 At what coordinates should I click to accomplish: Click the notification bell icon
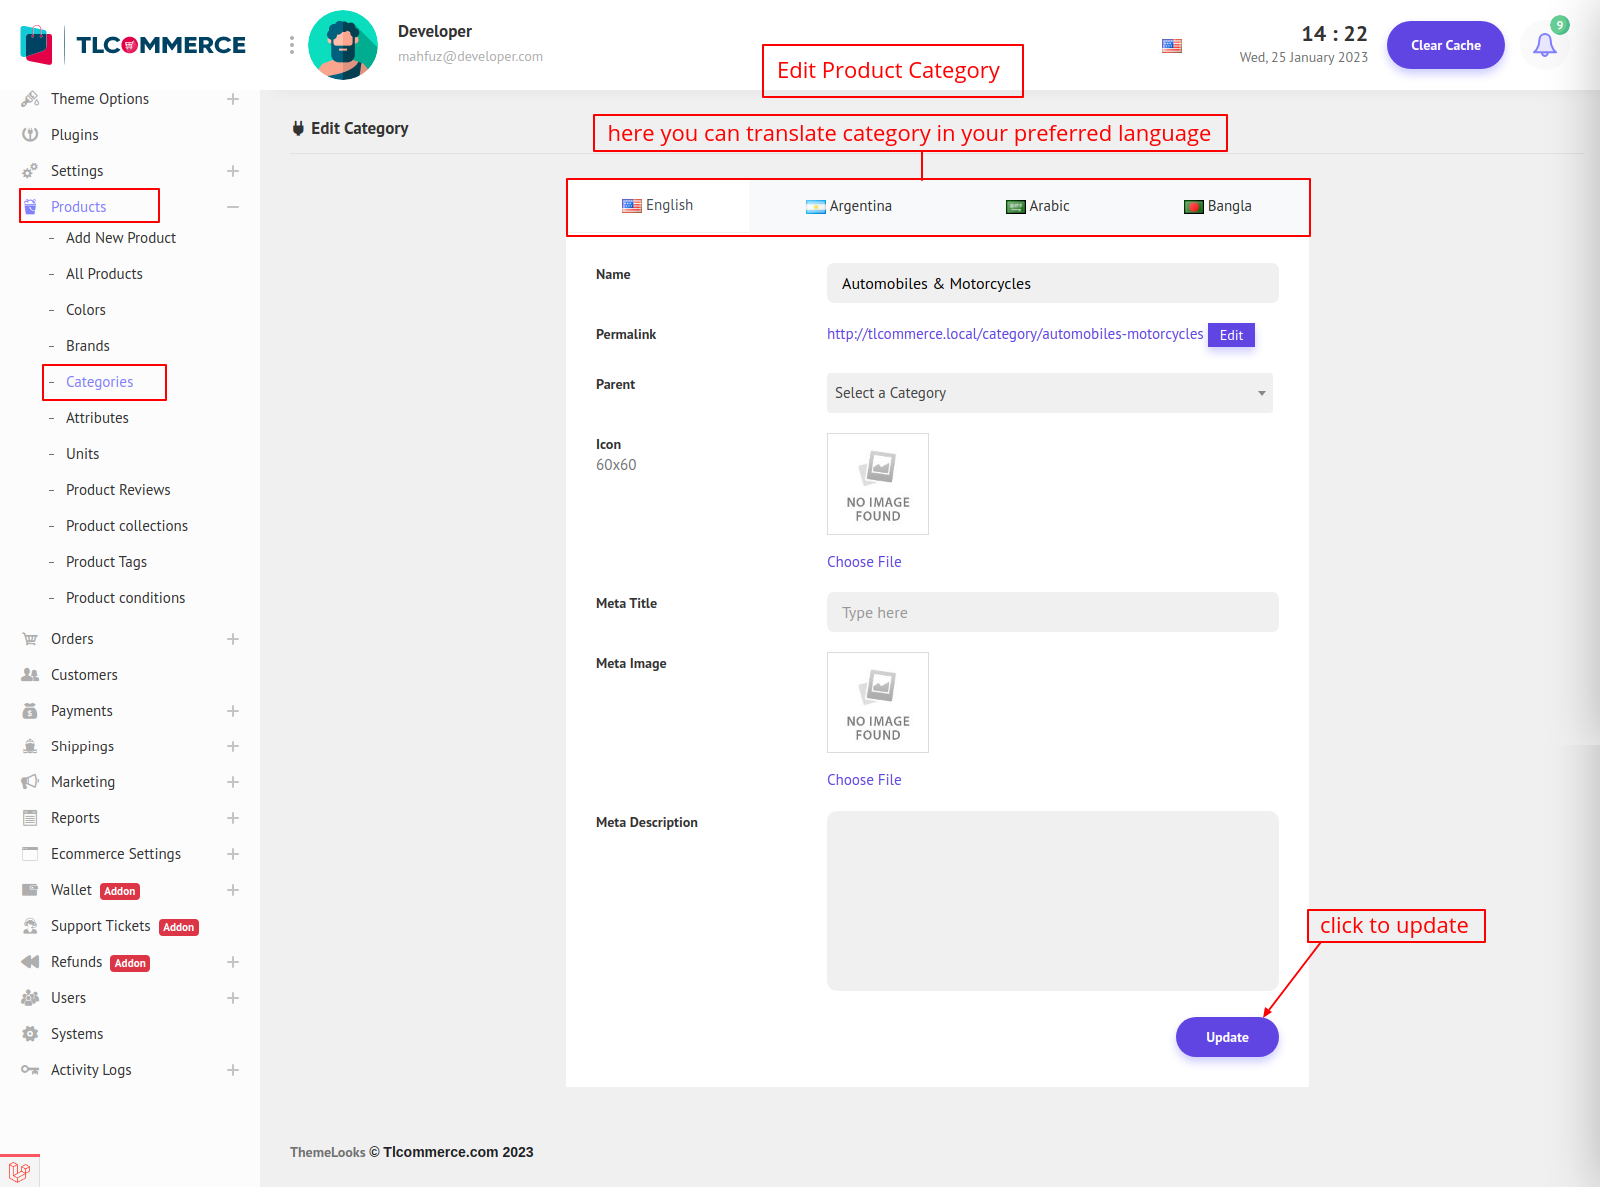1544,45
